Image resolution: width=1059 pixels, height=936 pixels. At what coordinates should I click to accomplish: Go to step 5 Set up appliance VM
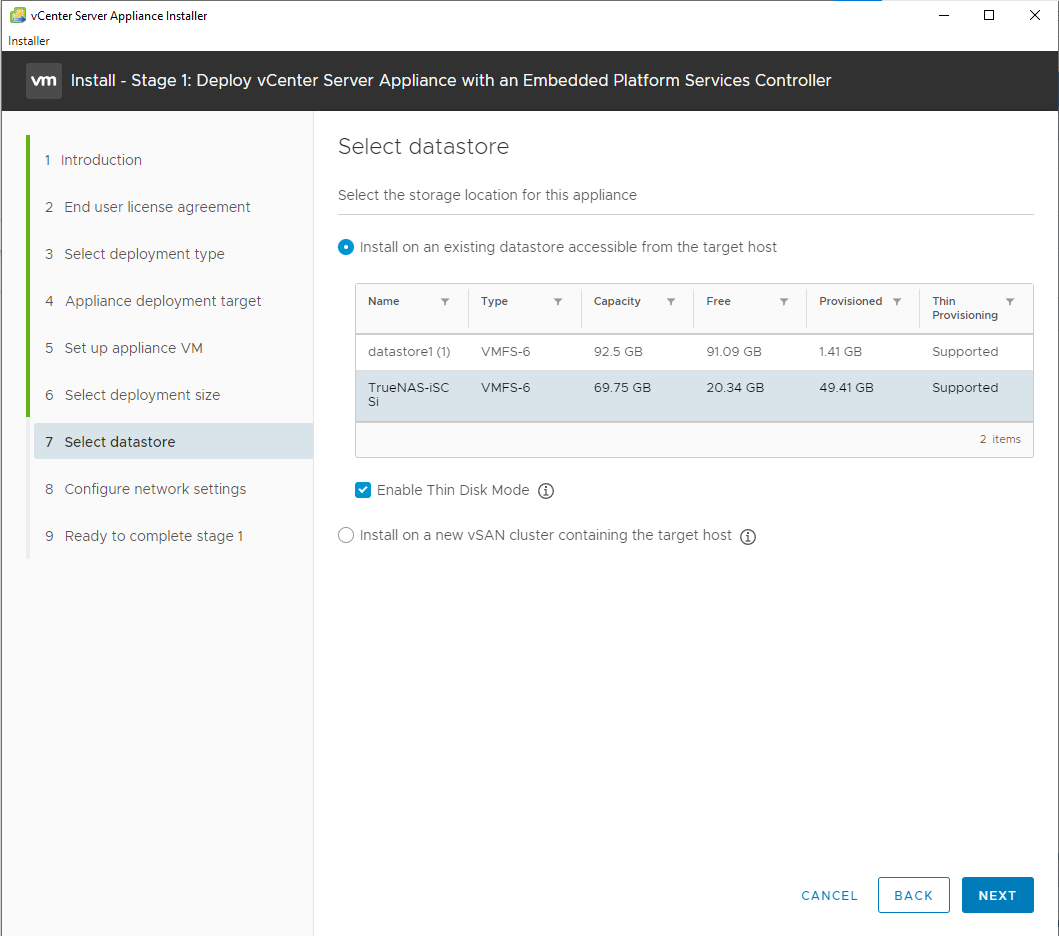coord(124,348)
